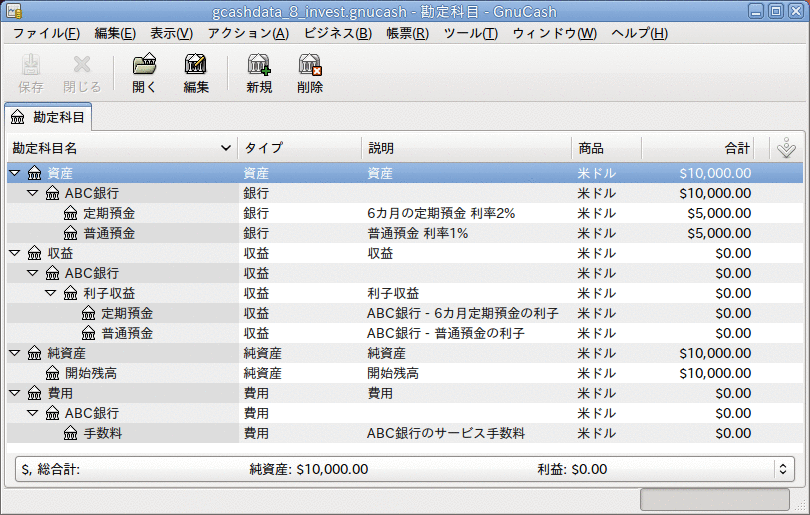The height and width of the screenshot is (515, 810).
Task: Collapse the 純資産 tree node
Action: pos(15,353)
